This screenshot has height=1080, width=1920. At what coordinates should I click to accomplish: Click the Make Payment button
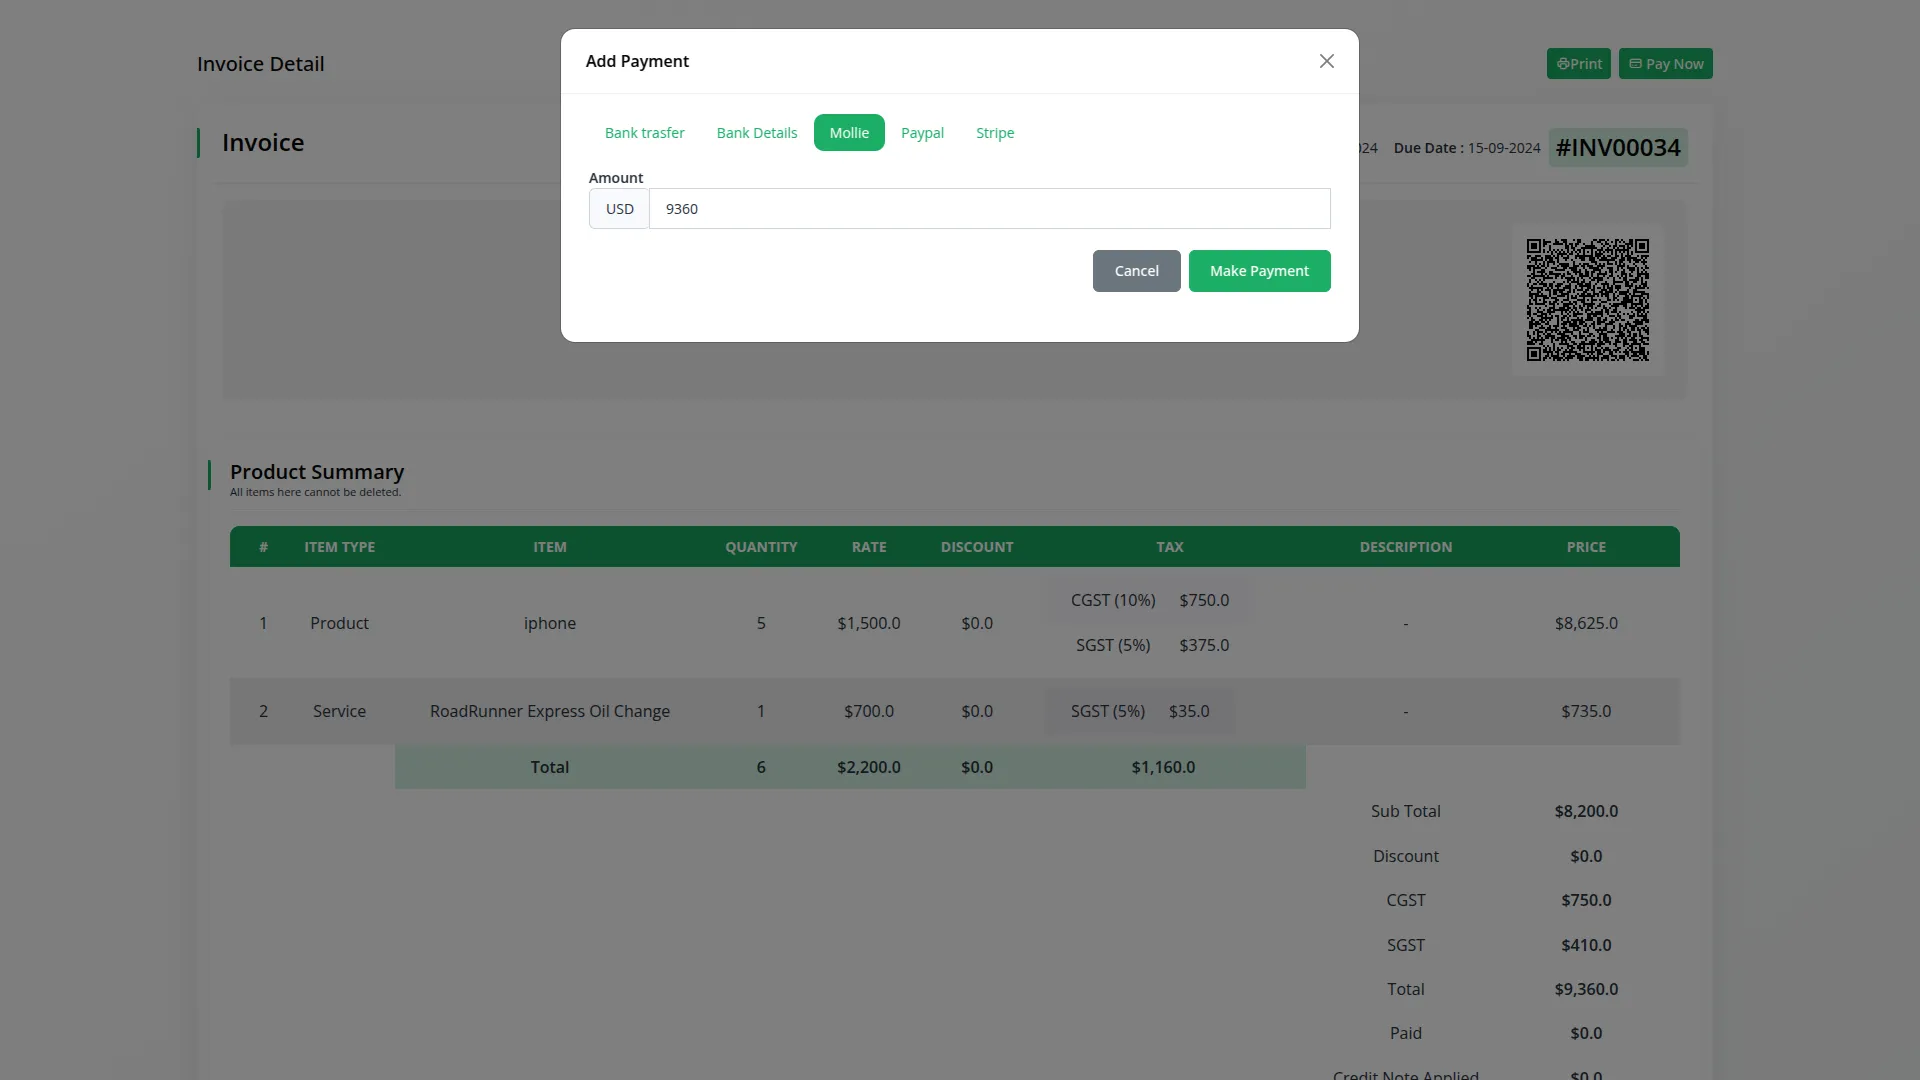1258,271
